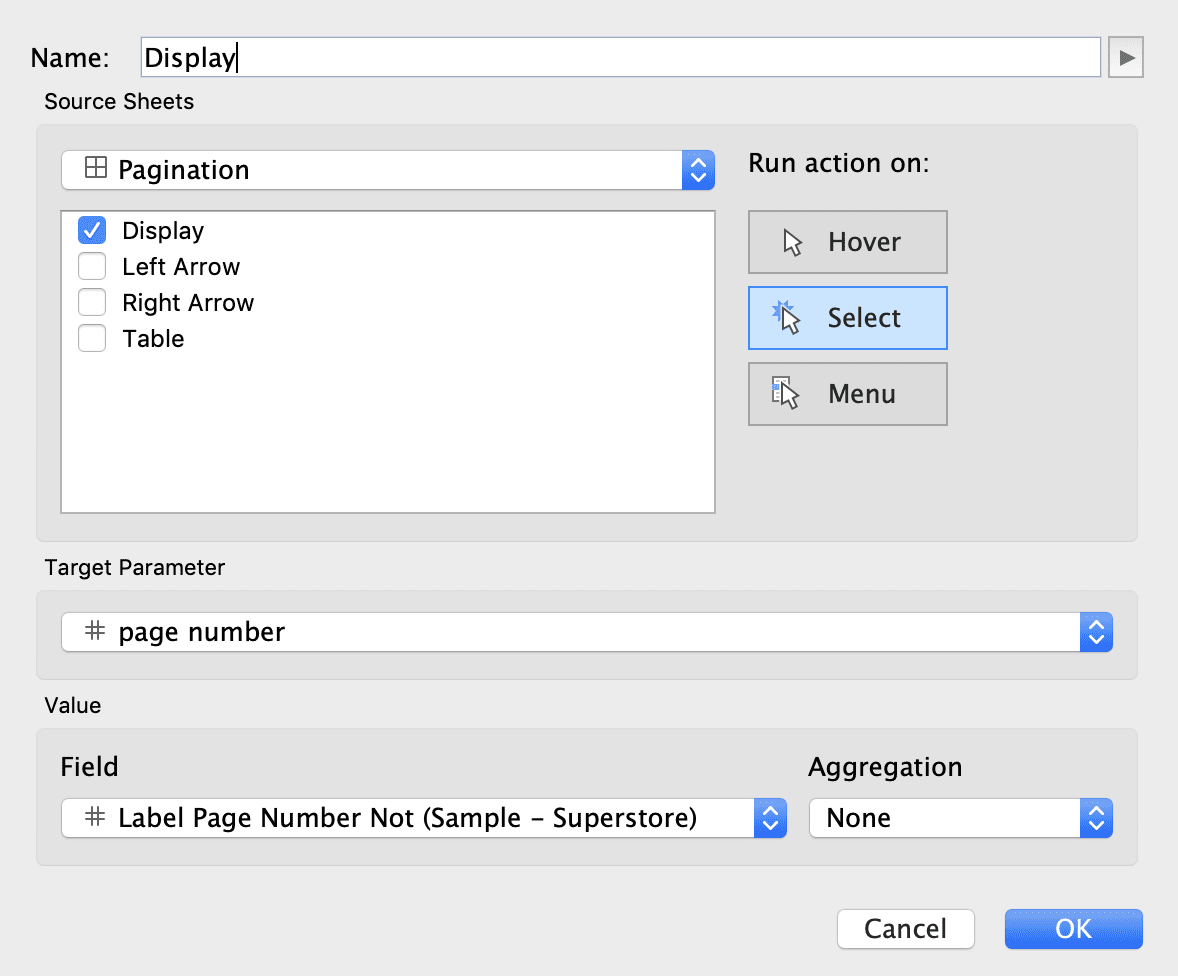Screen dimensions: 1178x976
Task: Dismiss the dialog with Cancel
Action: 905,929
